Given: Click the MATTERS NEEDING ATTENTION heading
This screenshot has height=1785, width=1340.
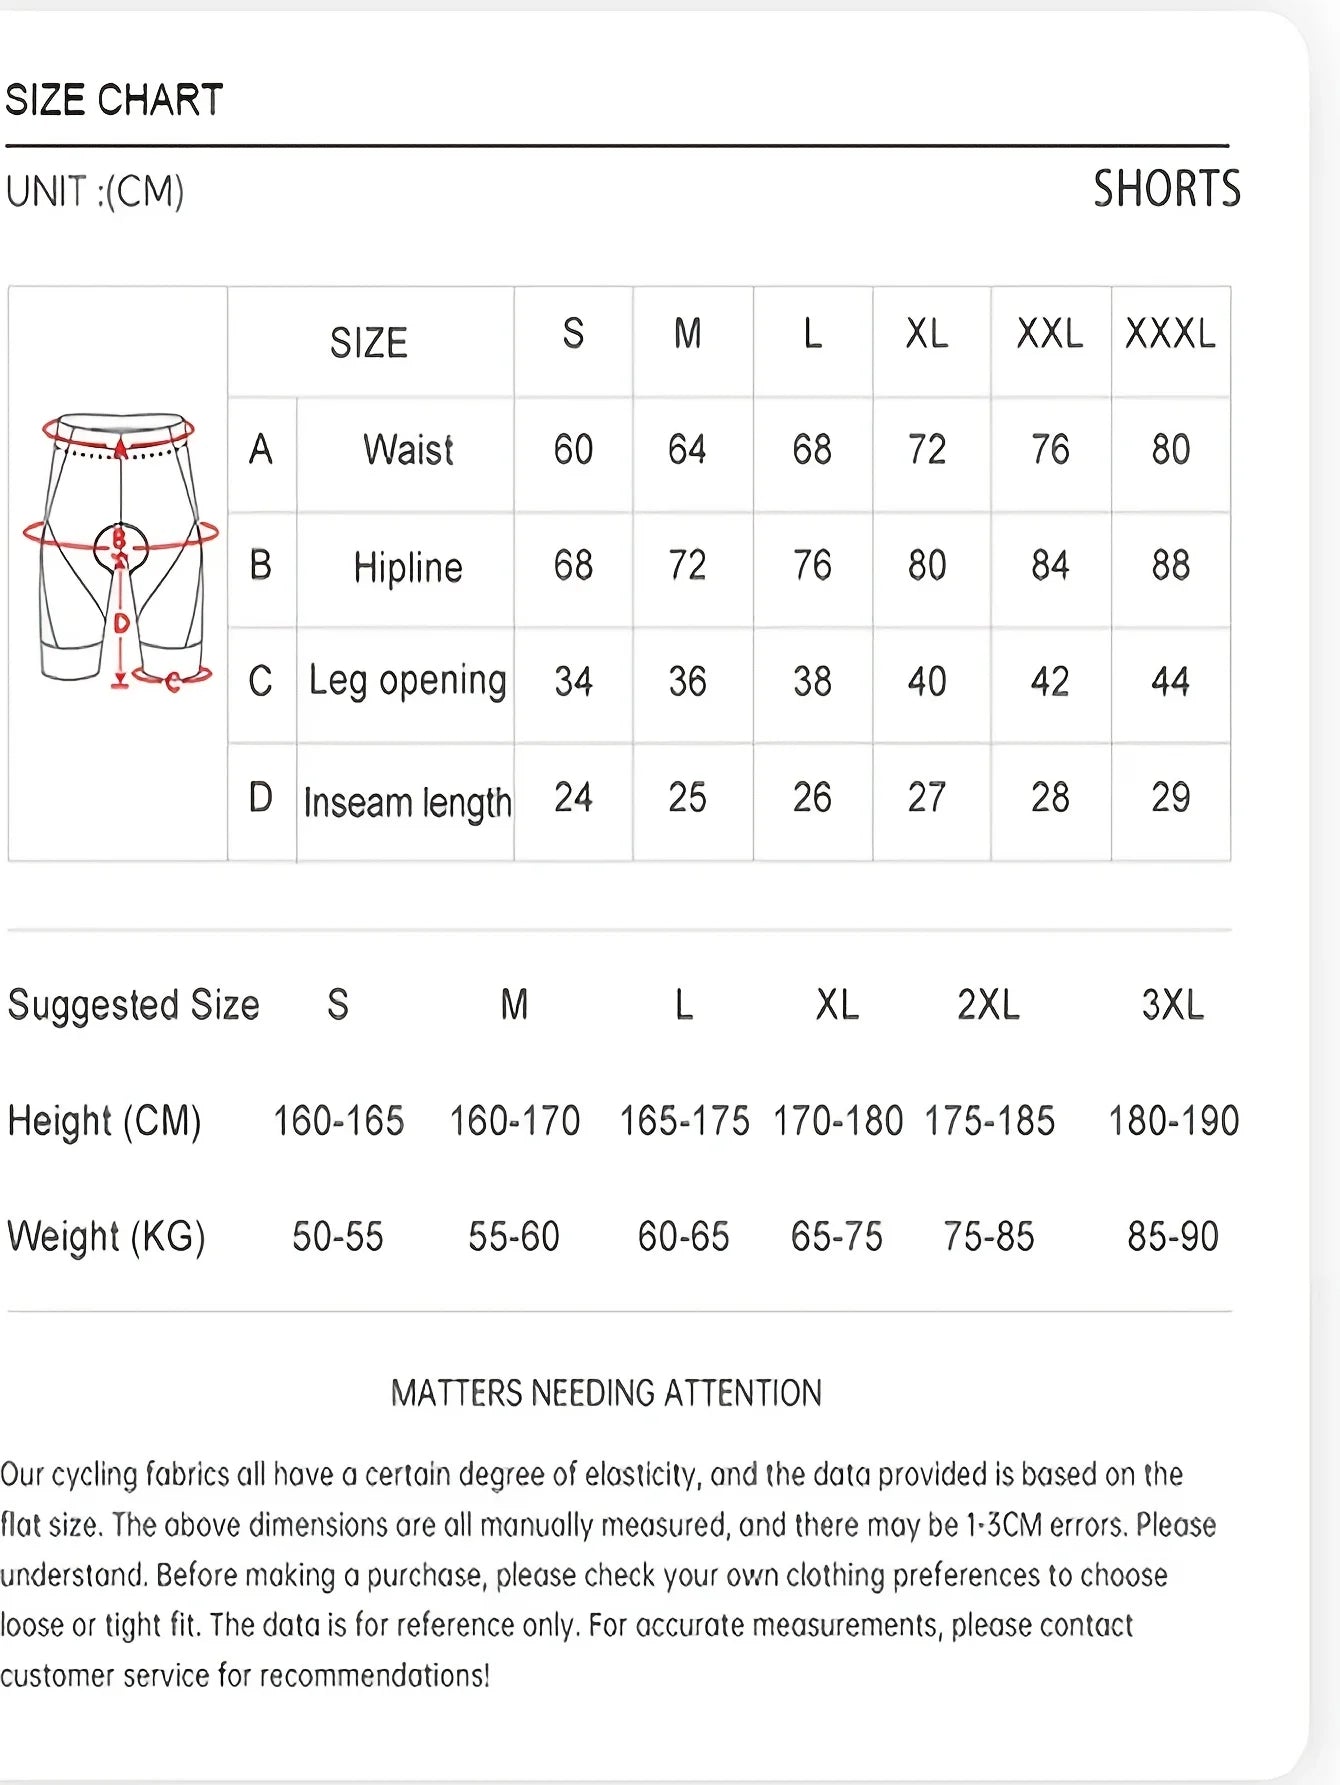Looking at the screenshot, I should (x=606, y=1393).
